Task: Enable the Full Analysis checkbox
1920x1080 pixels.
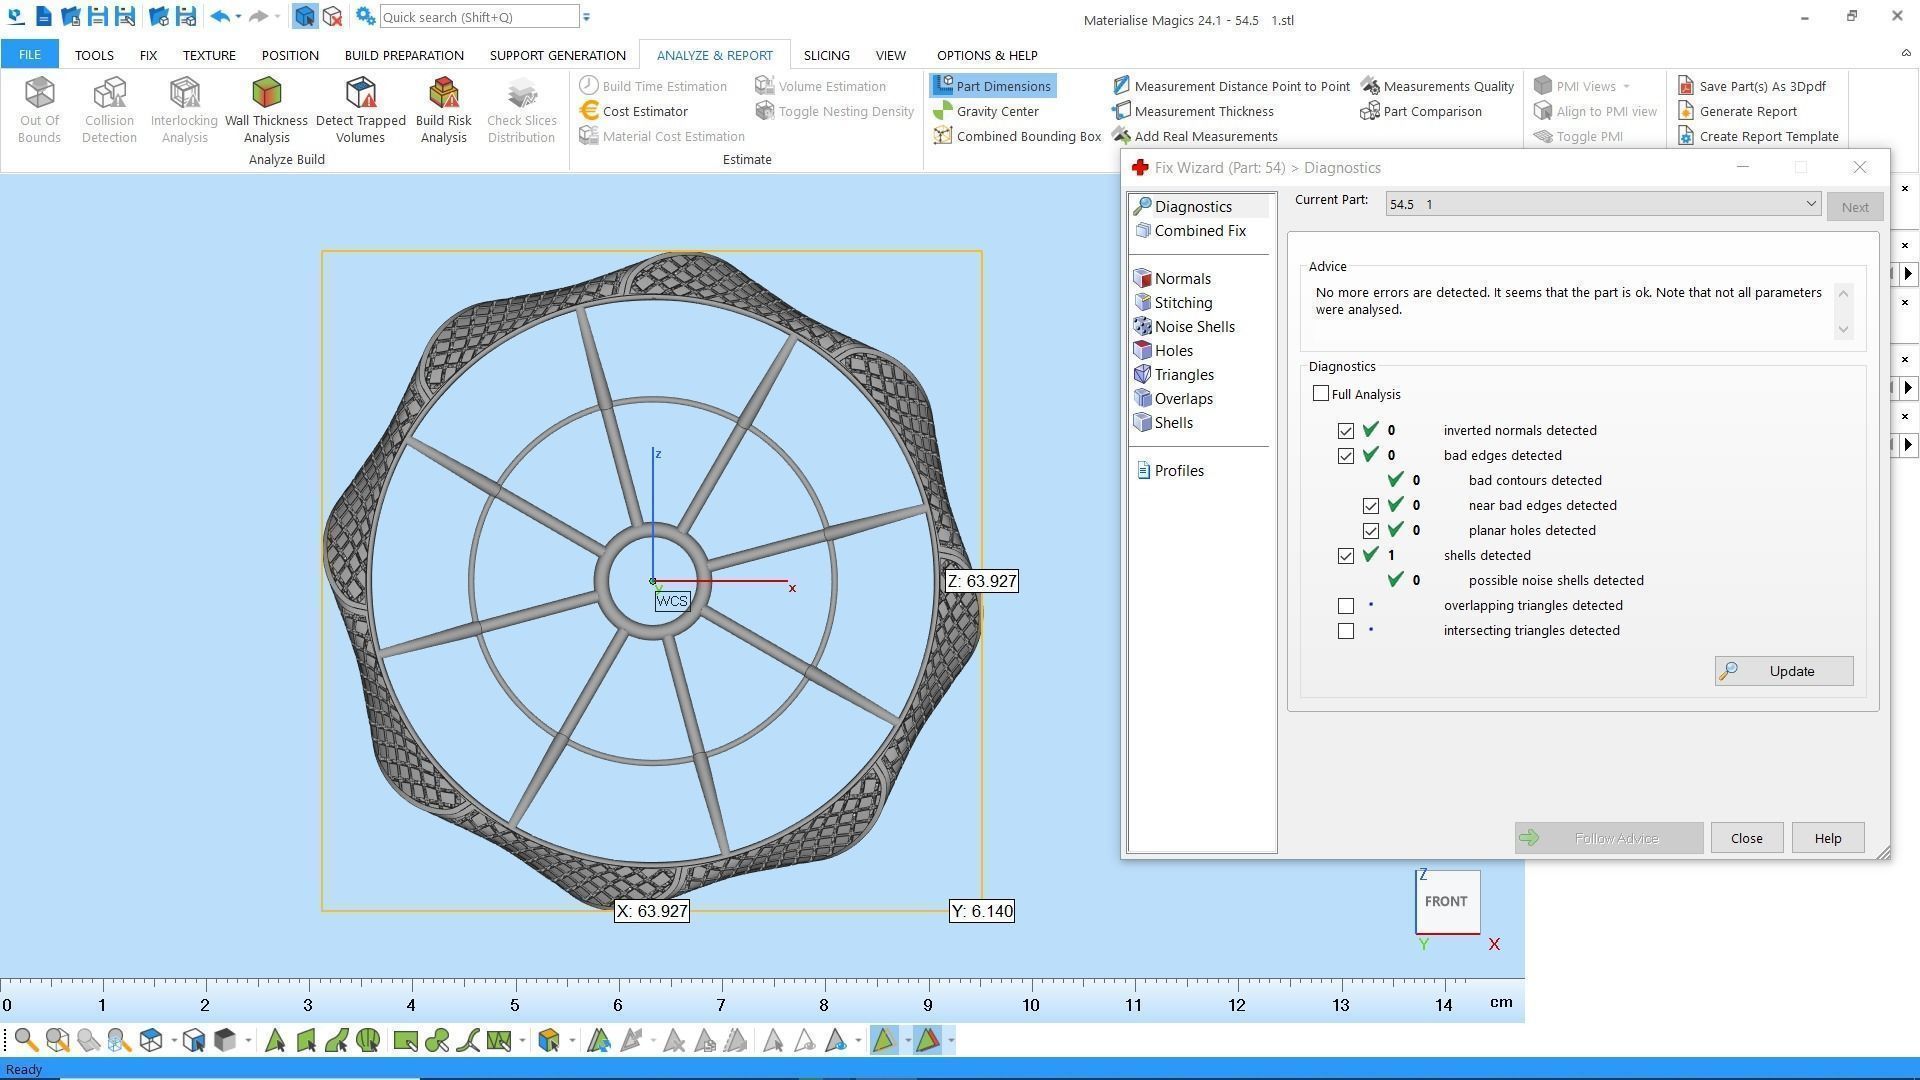Action: pyautogui.click(x=1321, y=394)
